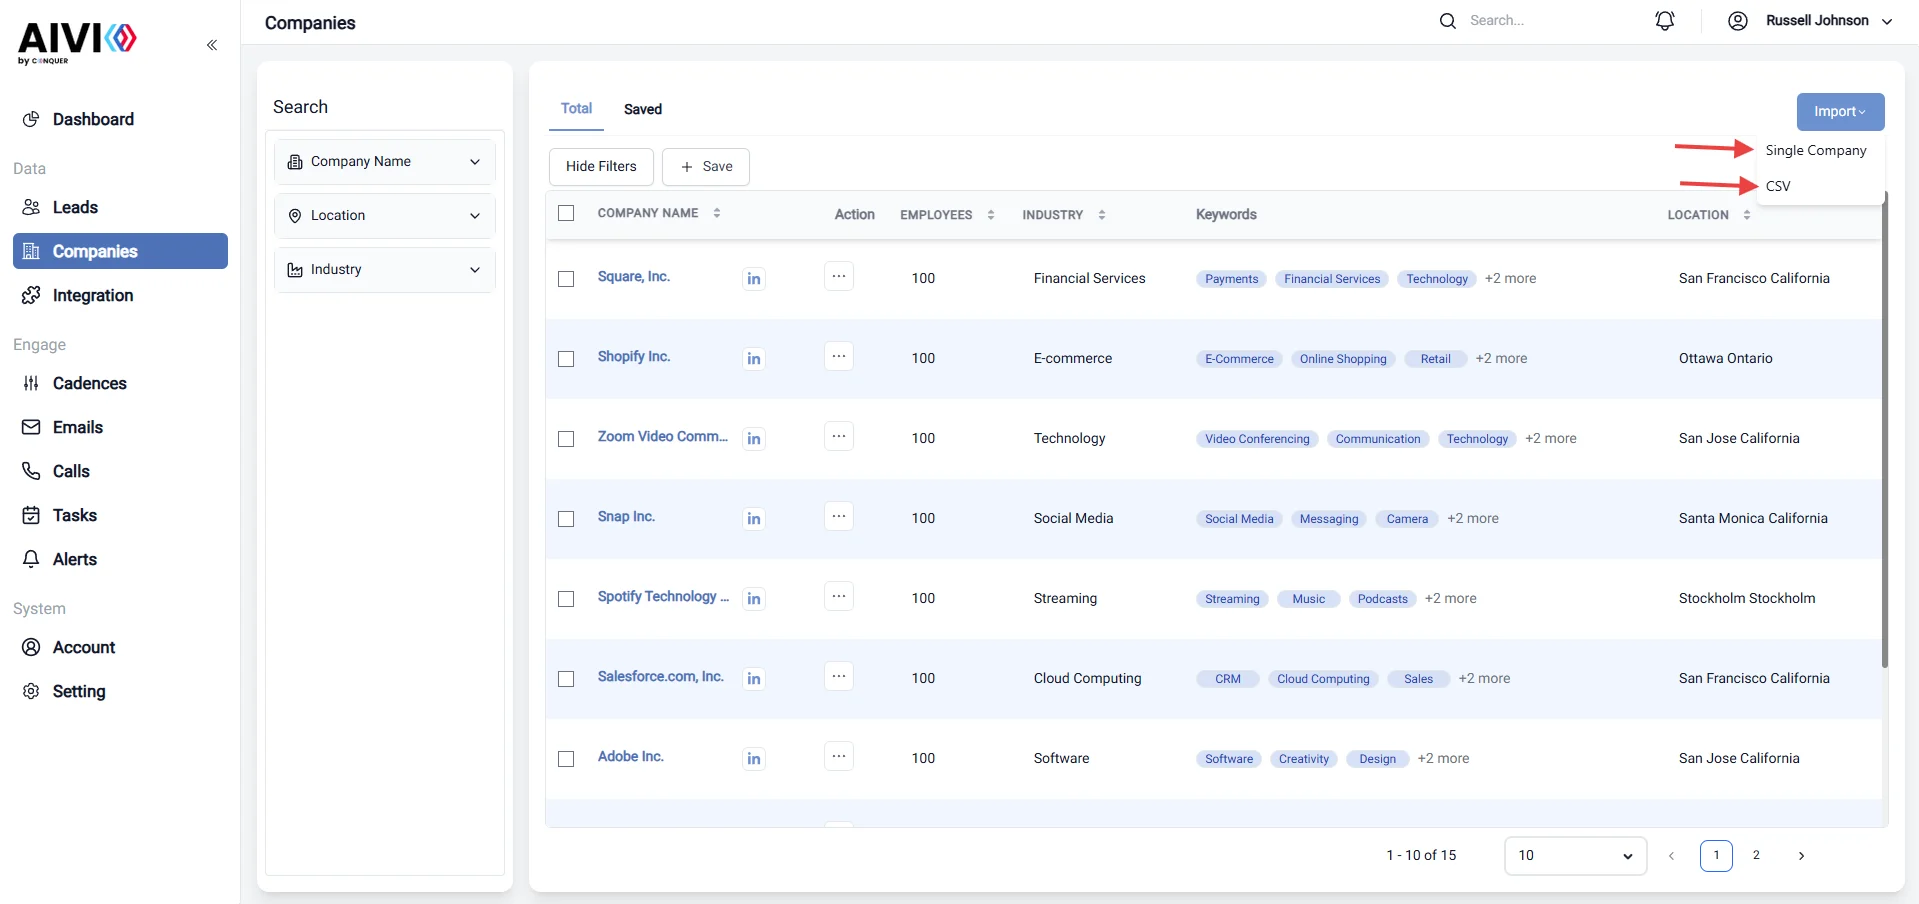
Task: Open Spotify Technology LinkedIn icon
Action: (754, 599)
